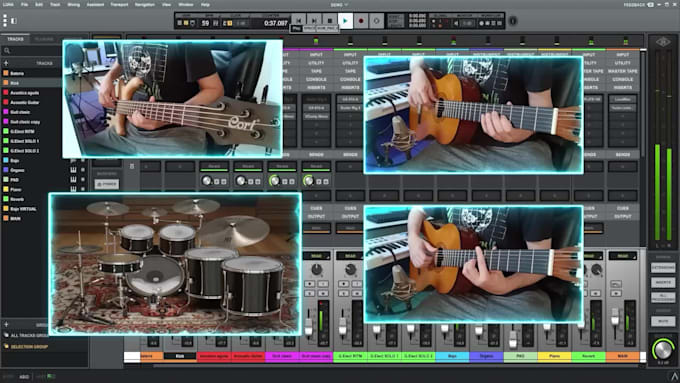Viewport: 680px width, 383px height.
Task: Open READ automation dropdown on MAIN channel
Action: click(623, 256)
